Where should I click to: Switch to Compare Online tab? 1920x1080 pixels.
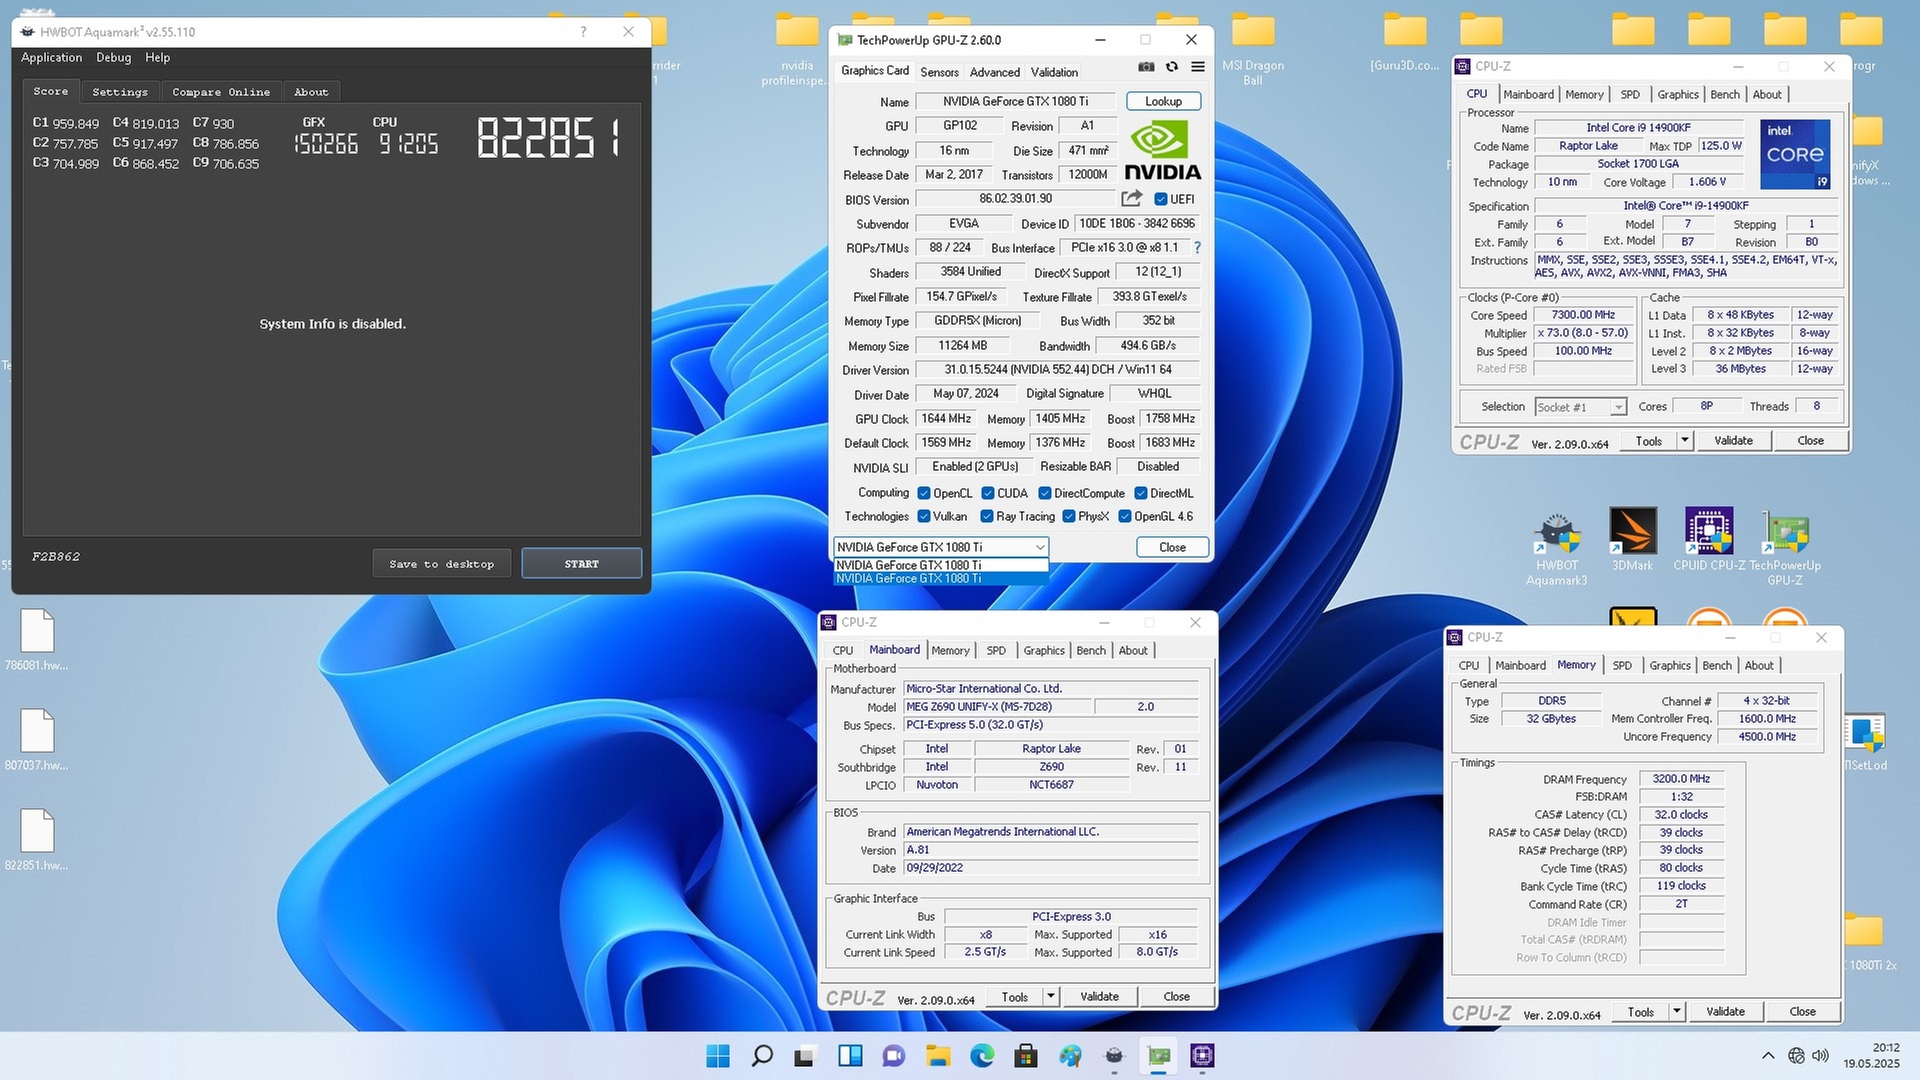pyautogui.click(x=221, y=92)
